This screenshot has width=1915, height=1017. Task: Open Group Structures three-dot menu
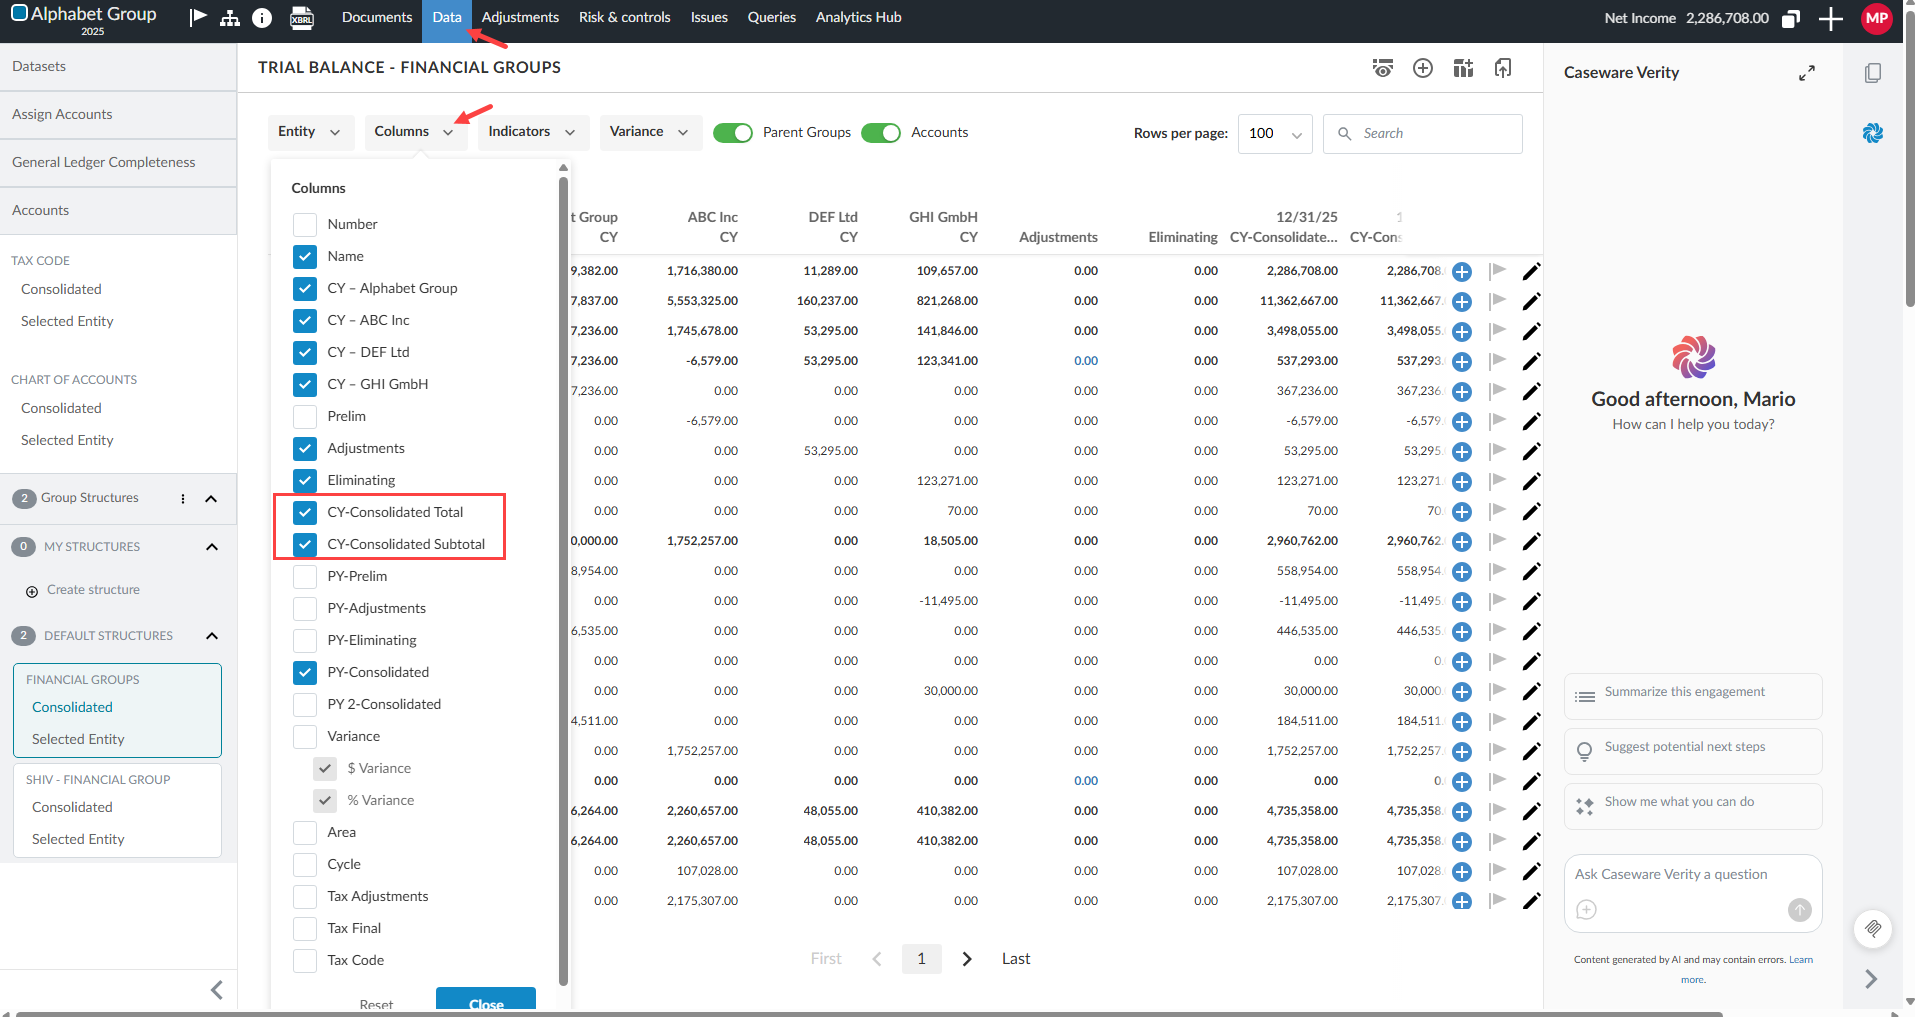183,498
